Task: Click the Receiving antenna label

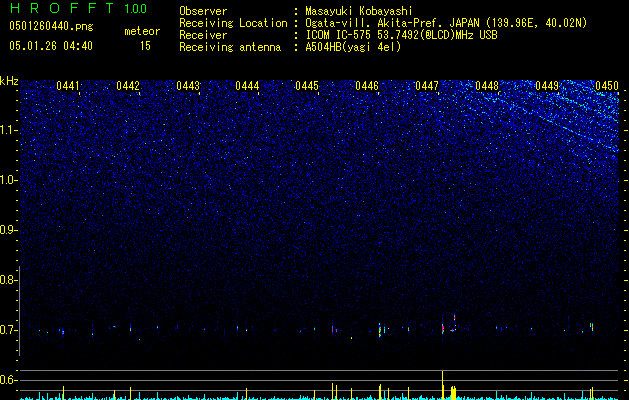Action: 230,47
